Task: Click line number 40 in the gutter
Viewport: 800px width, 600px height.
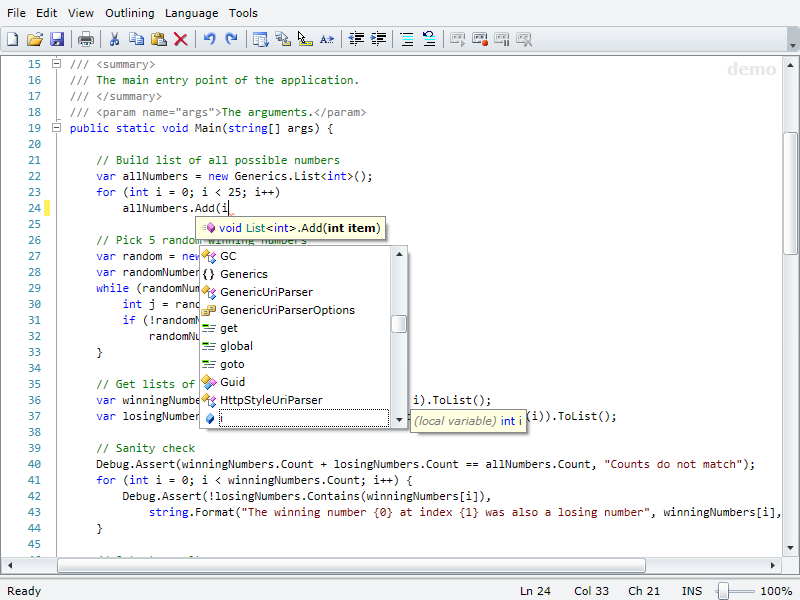Action: (34, 464)
